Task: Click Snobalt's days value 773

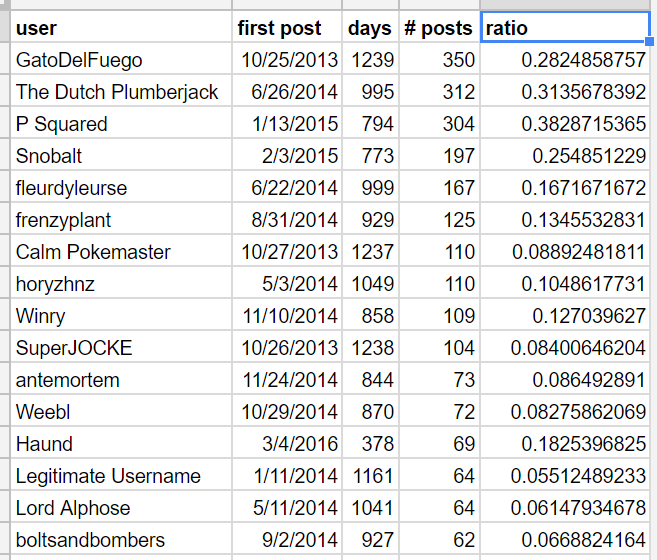Action: point(370,156)
